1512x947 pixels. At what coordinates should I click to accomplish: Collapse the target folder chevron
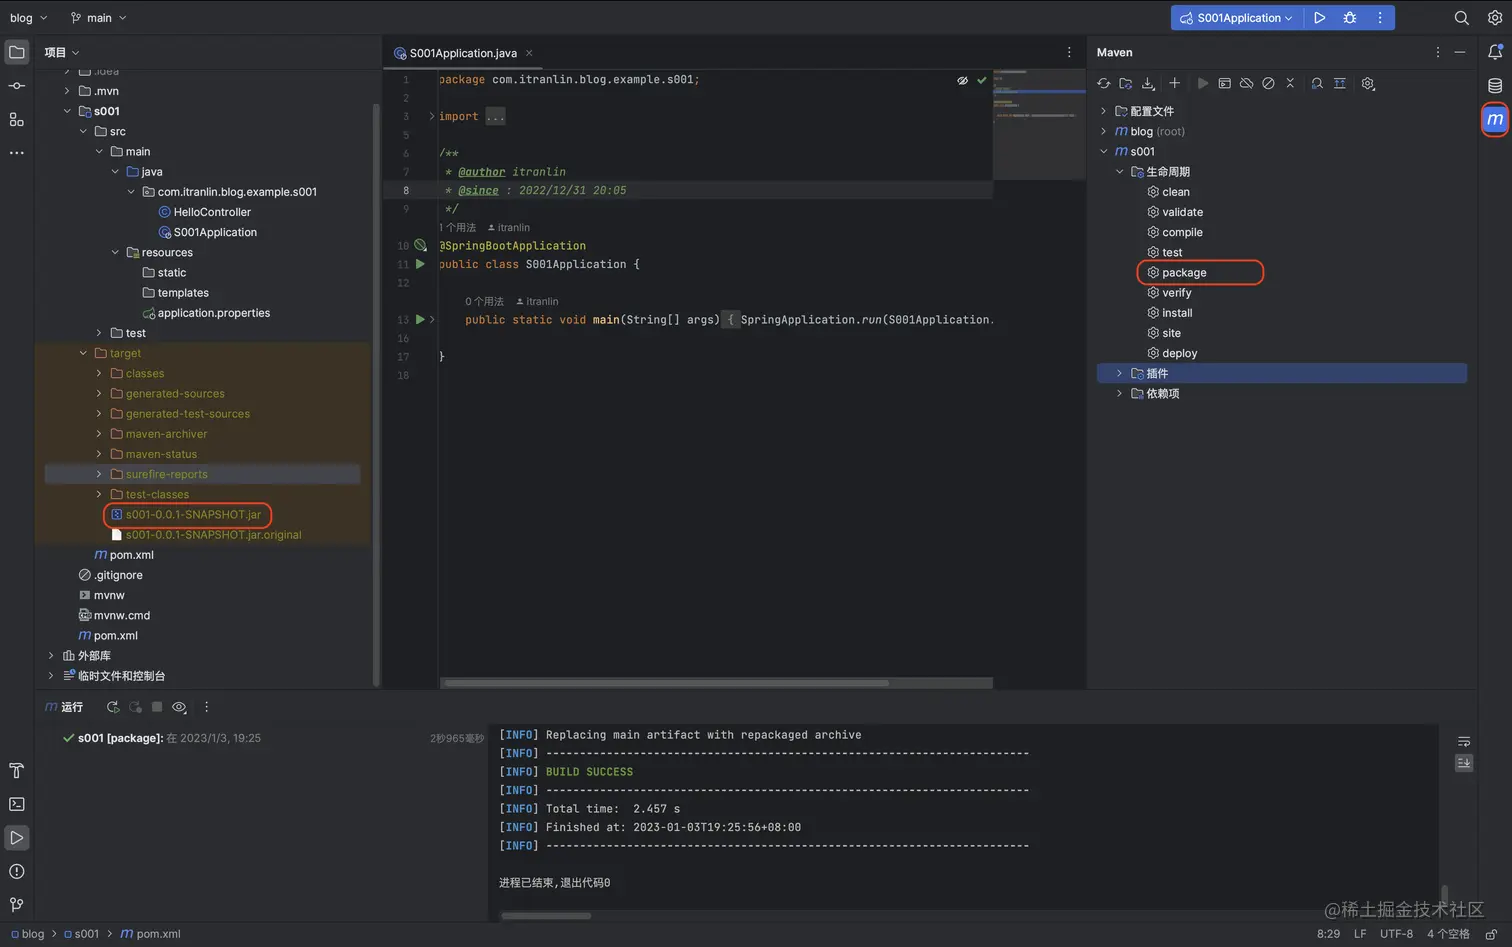pyautogui.click(x=83, y=353)
